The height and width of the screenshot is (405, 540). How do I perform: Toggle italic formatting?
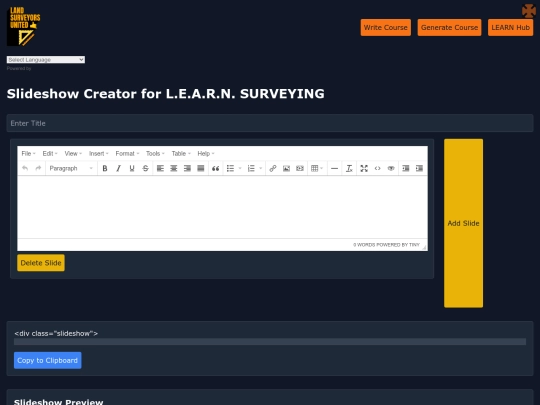coord(118,168)
